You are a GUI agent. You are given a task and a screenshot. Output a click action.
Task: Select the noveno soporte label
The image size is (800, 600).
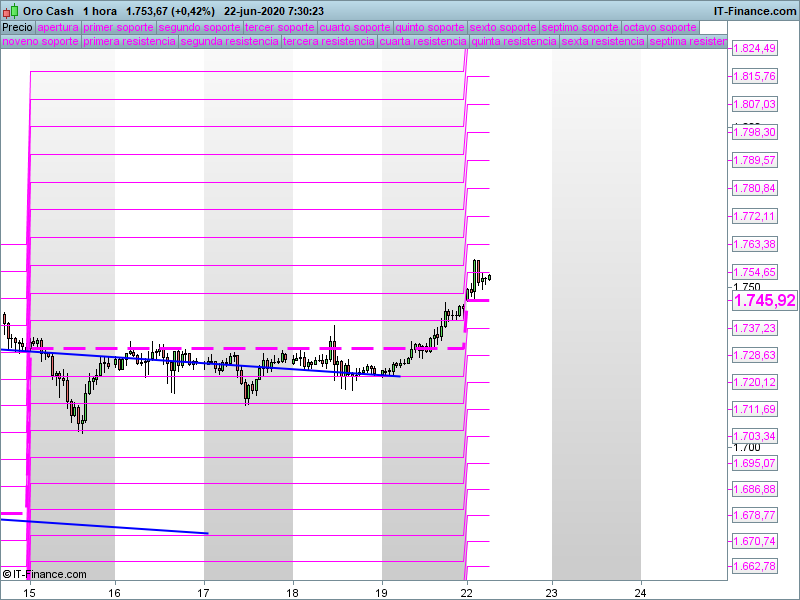[40, 42]
